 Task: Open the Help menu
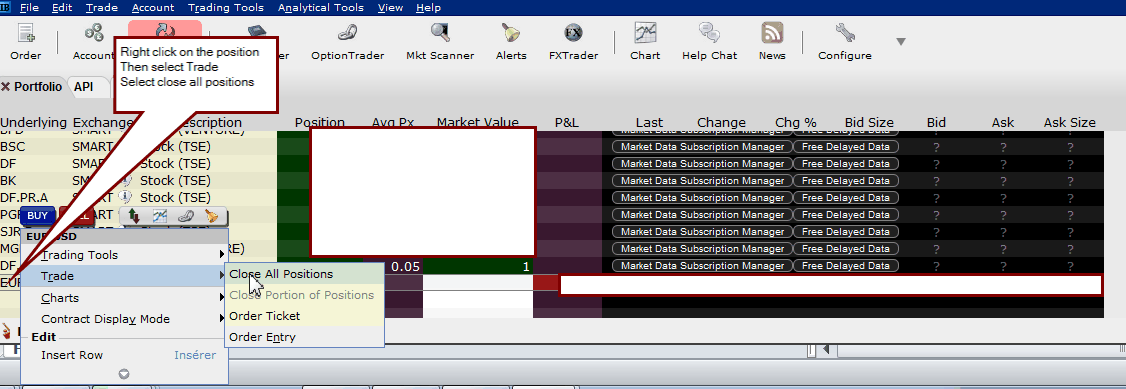point(428,8)
